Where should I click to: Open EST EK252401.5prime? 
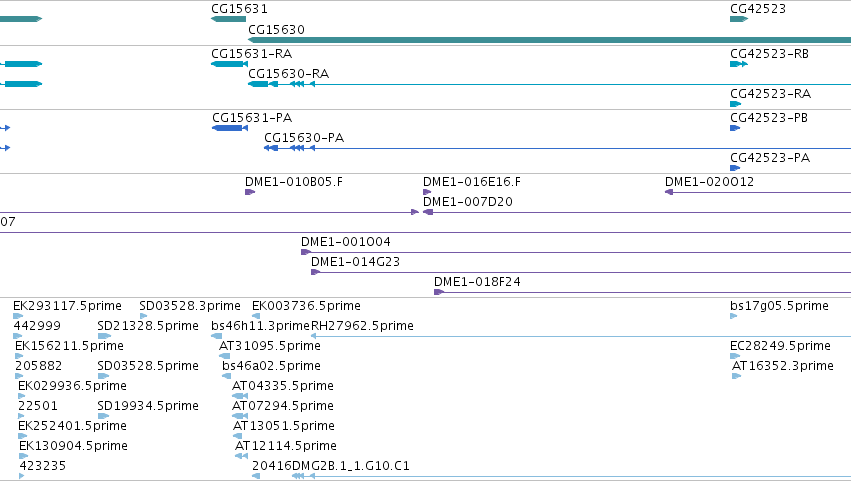pos(72,426)
